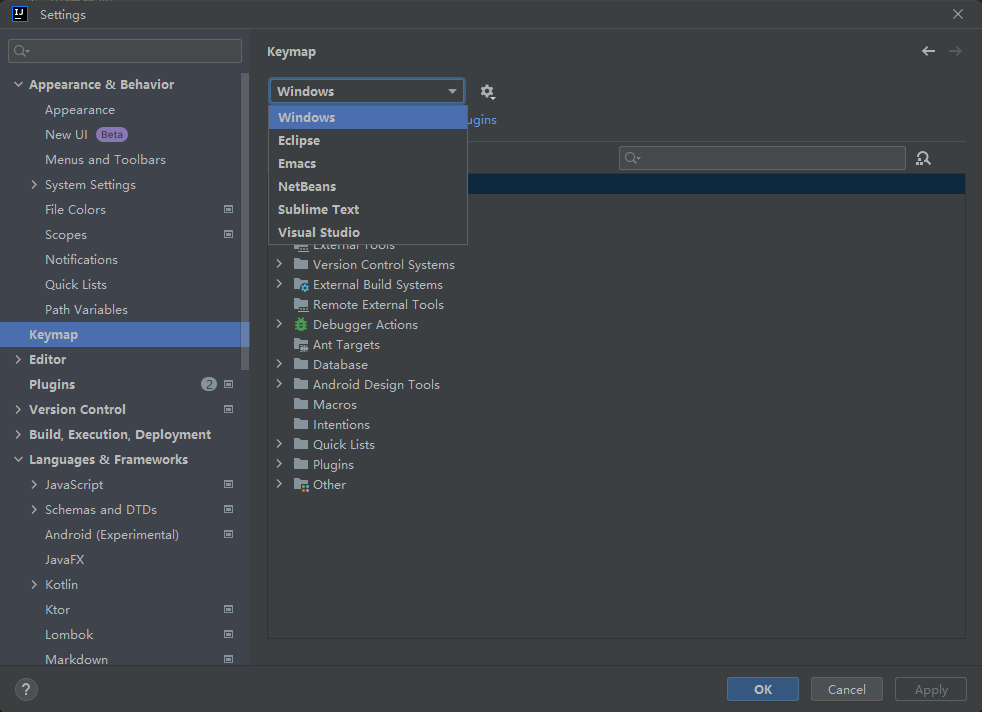Click the External Build Systems folder icon

[301, 285]
